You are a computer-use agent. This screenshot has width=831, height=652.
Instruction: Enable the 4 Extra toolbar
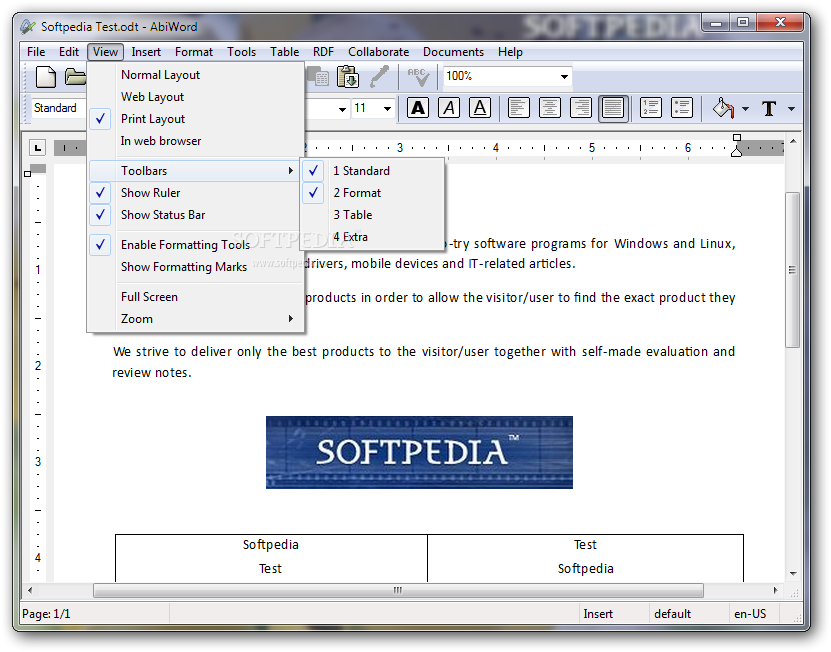(x=372, y=237)
